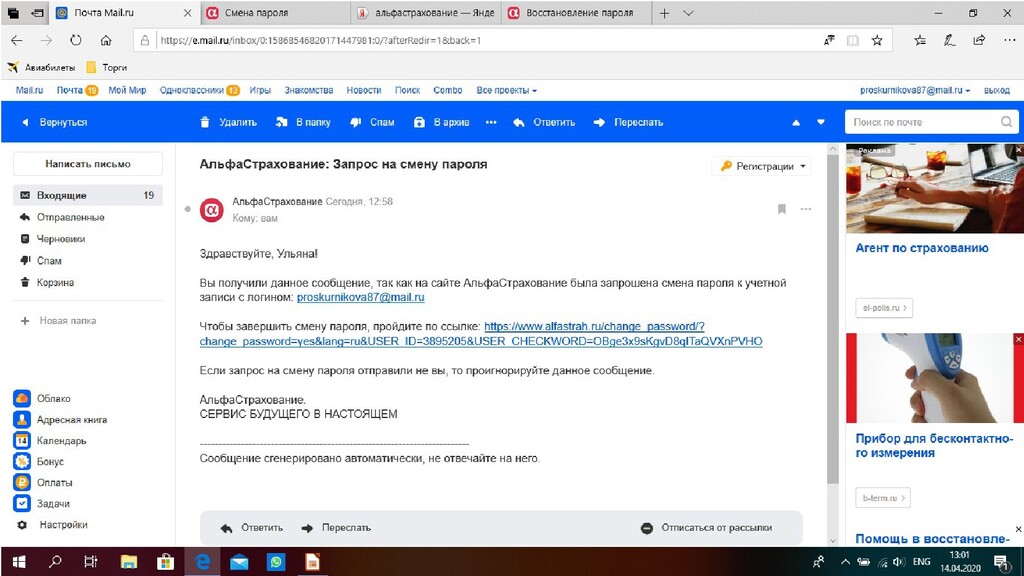Show tab previews chevron

[x=688, y=13]
